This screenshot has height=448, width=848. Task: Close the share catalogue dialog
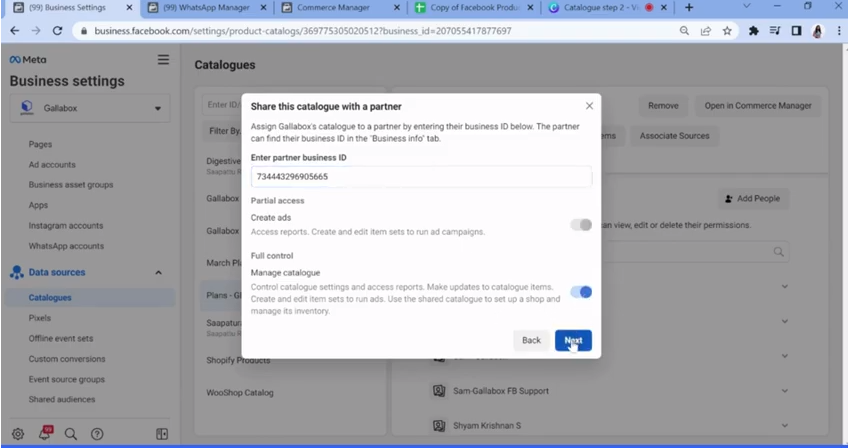(589, 106)
